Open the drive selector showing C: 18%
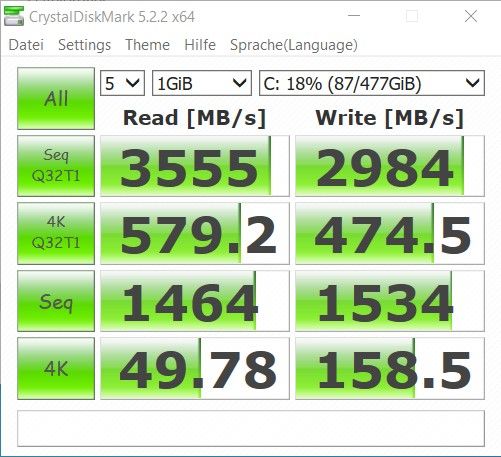The image size is (501, 457). pyautogui.click(x=372, y=83)
